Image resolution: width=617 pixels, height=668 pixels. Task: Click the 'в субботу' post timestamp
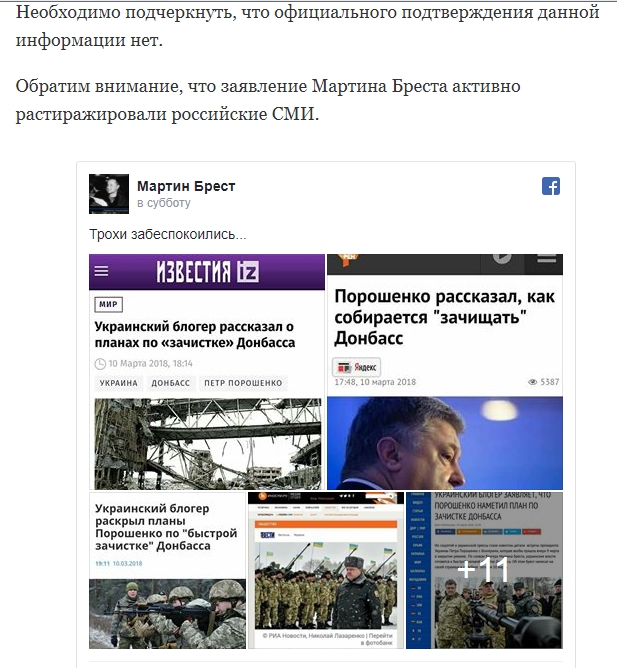click(x=164, y=203)
